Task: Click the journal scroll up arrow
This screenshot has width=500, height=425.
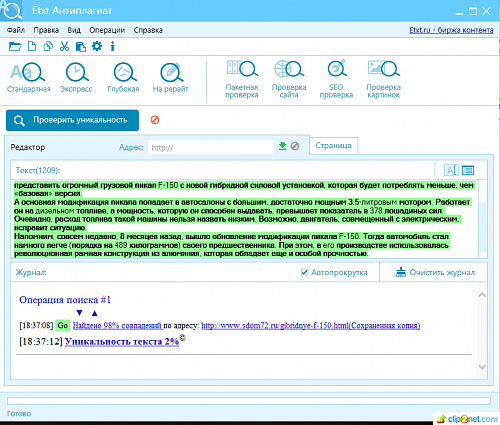Action: pos(482,295)
